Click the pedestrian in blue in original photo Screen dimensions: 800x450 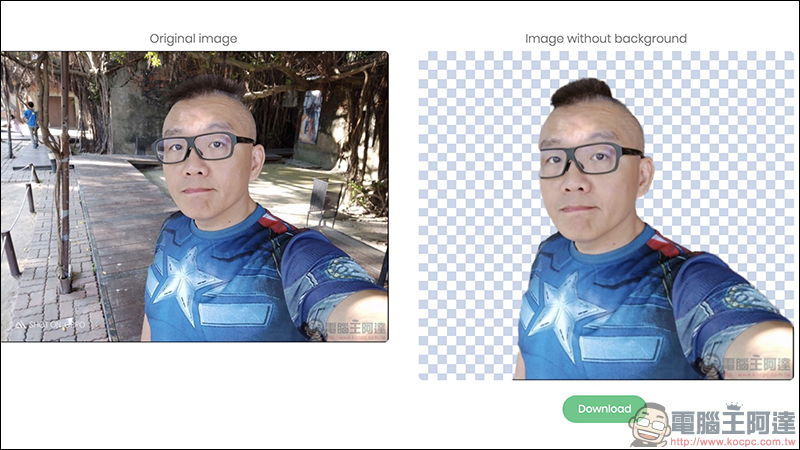click(31, 122)
